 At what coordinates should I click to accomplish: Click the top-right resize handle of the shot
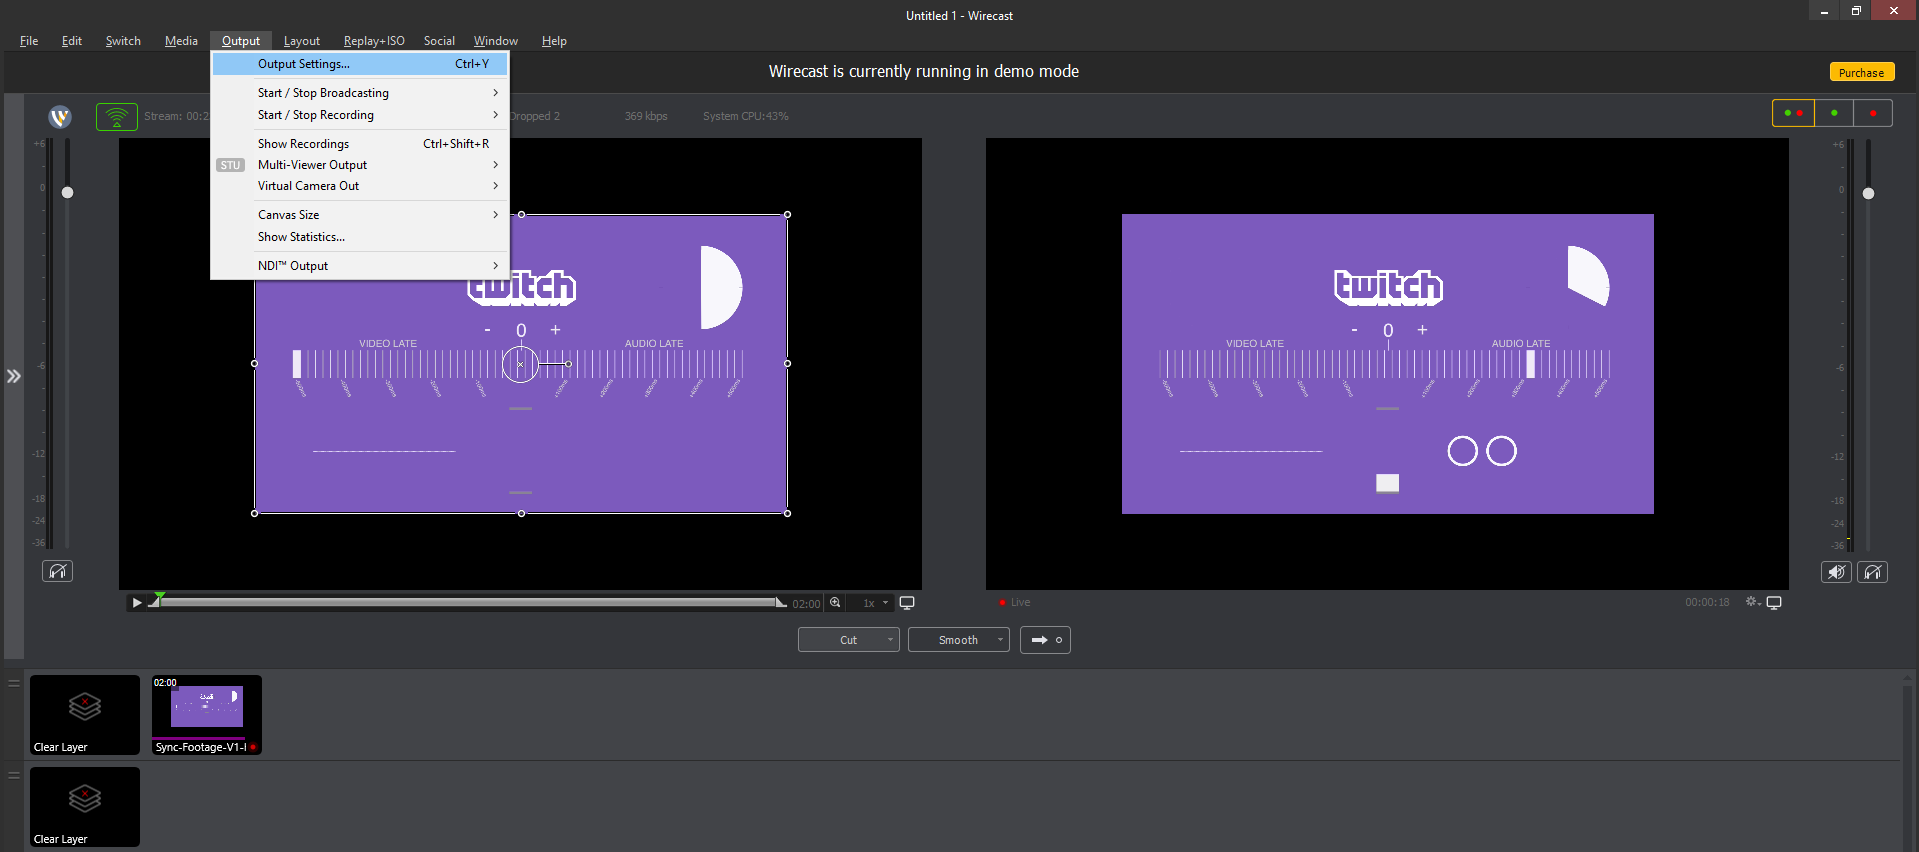(787, 214)
